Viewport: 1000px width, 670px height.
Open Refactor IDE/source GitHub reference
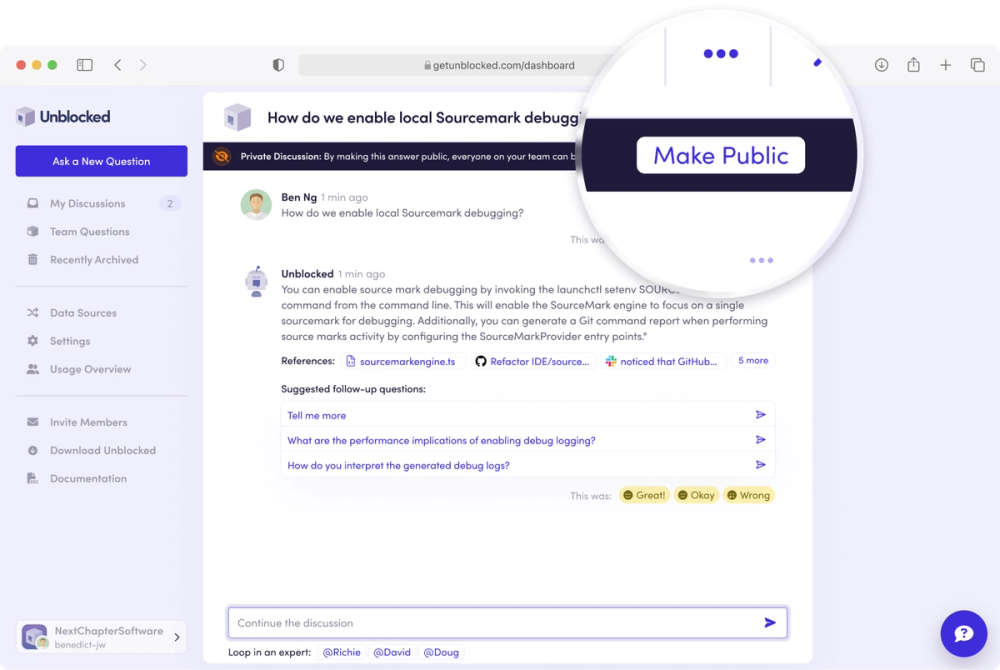tap(534, 361)
